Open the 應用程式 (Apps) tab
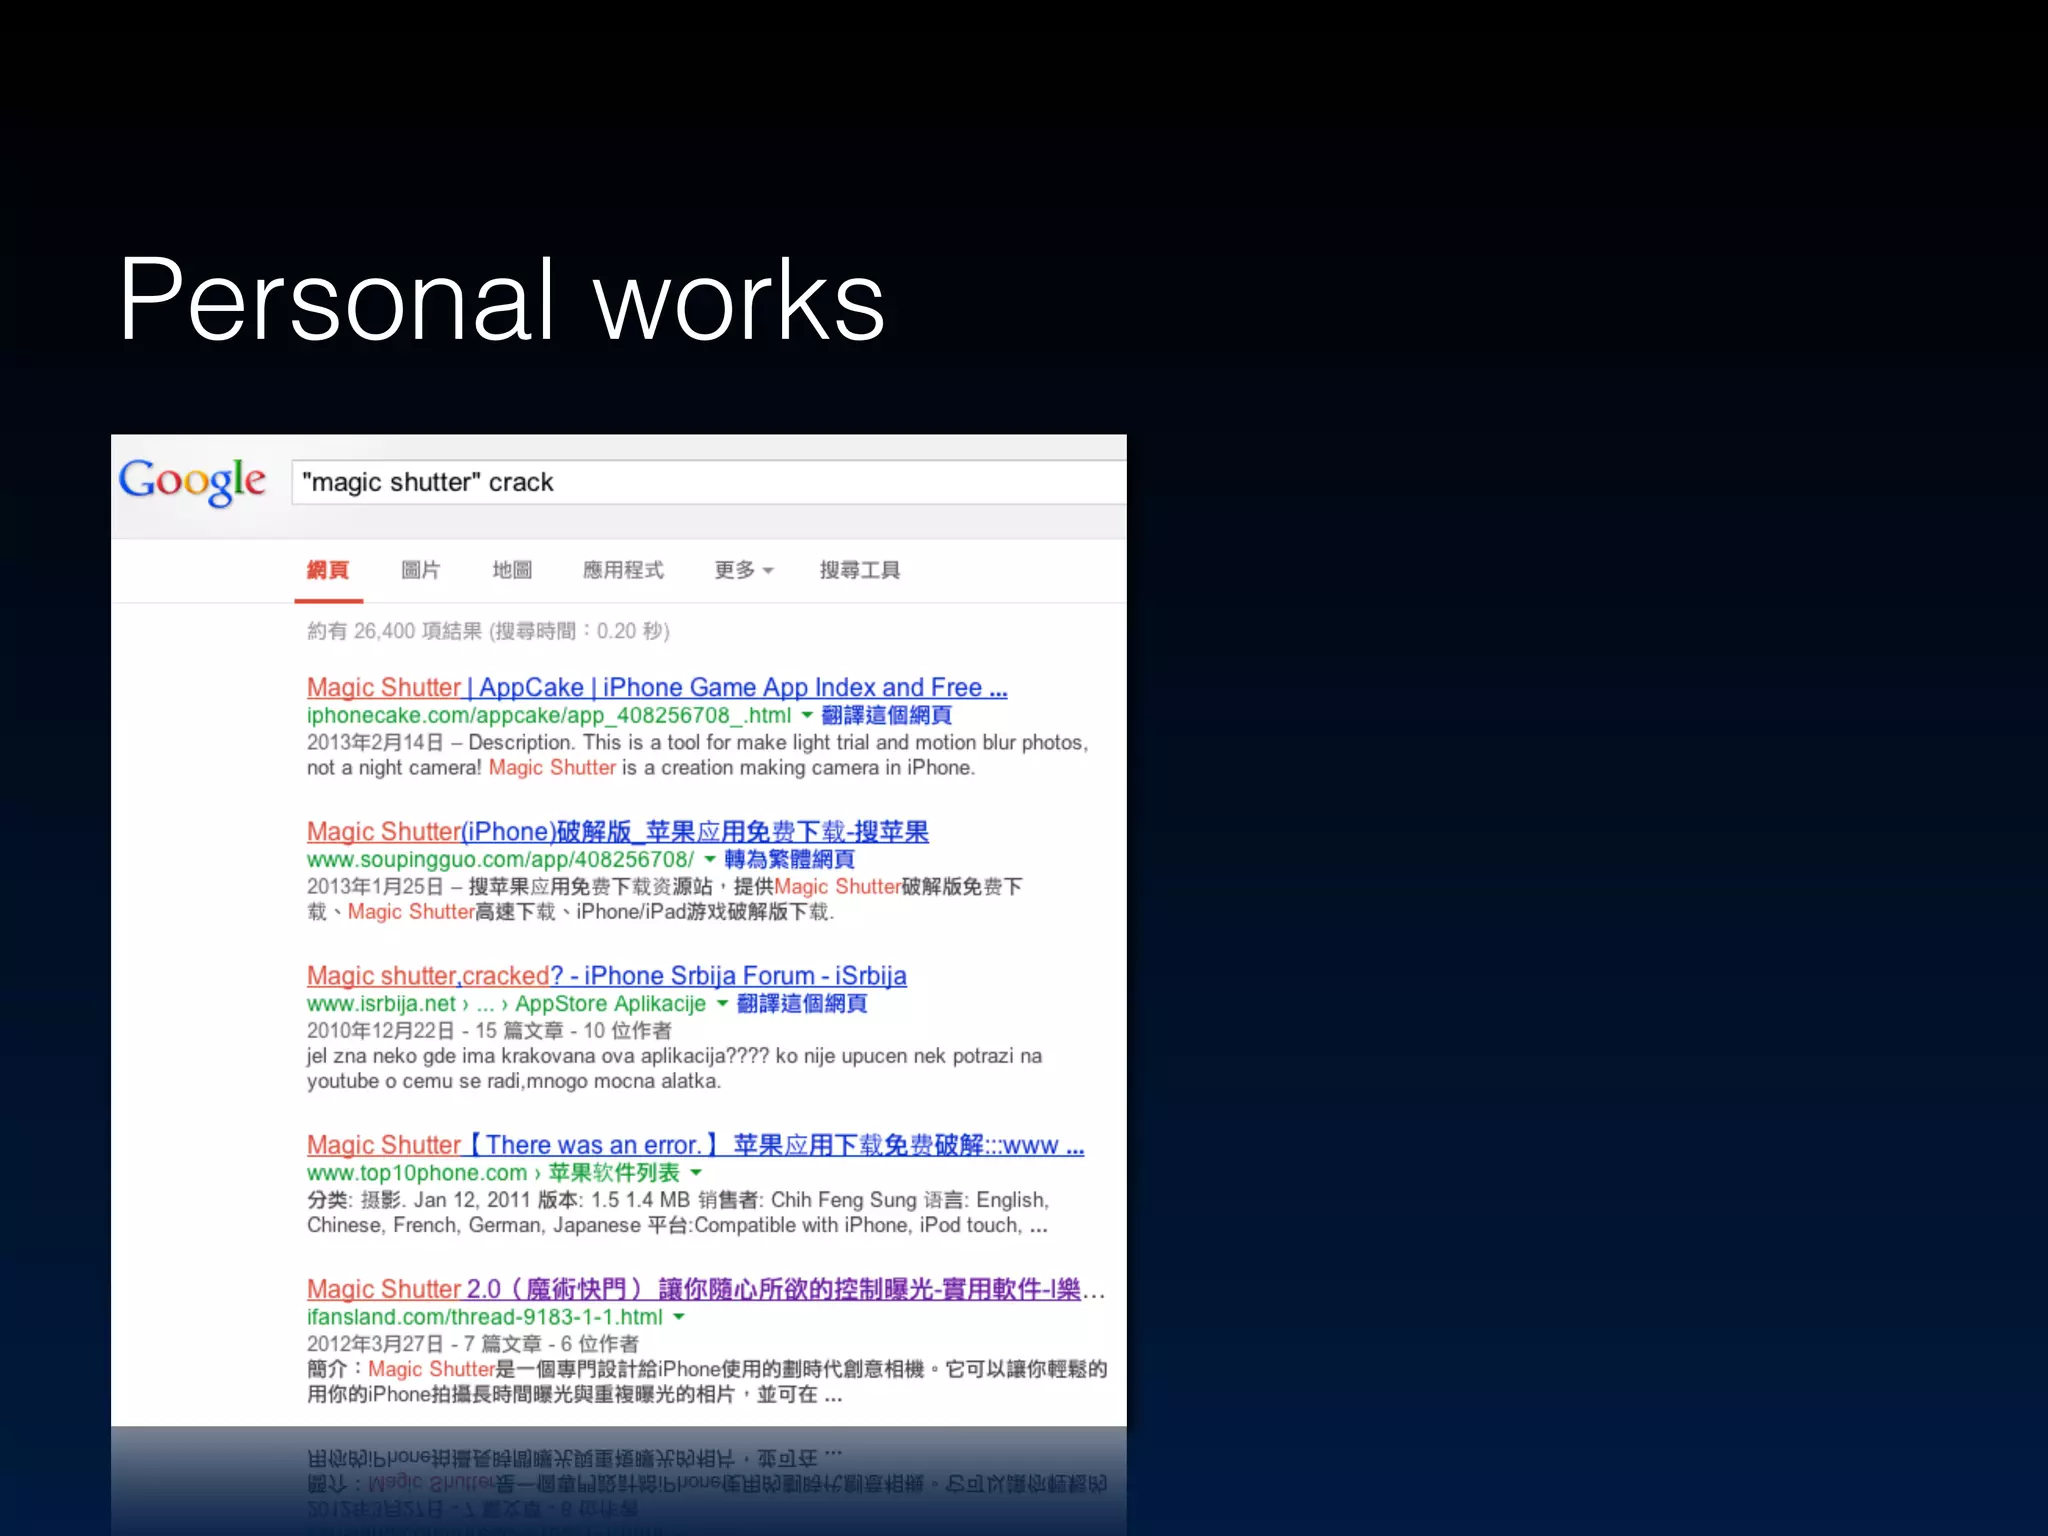Viewport: 2048px width, 1536px height. click(x=623, y=570)
